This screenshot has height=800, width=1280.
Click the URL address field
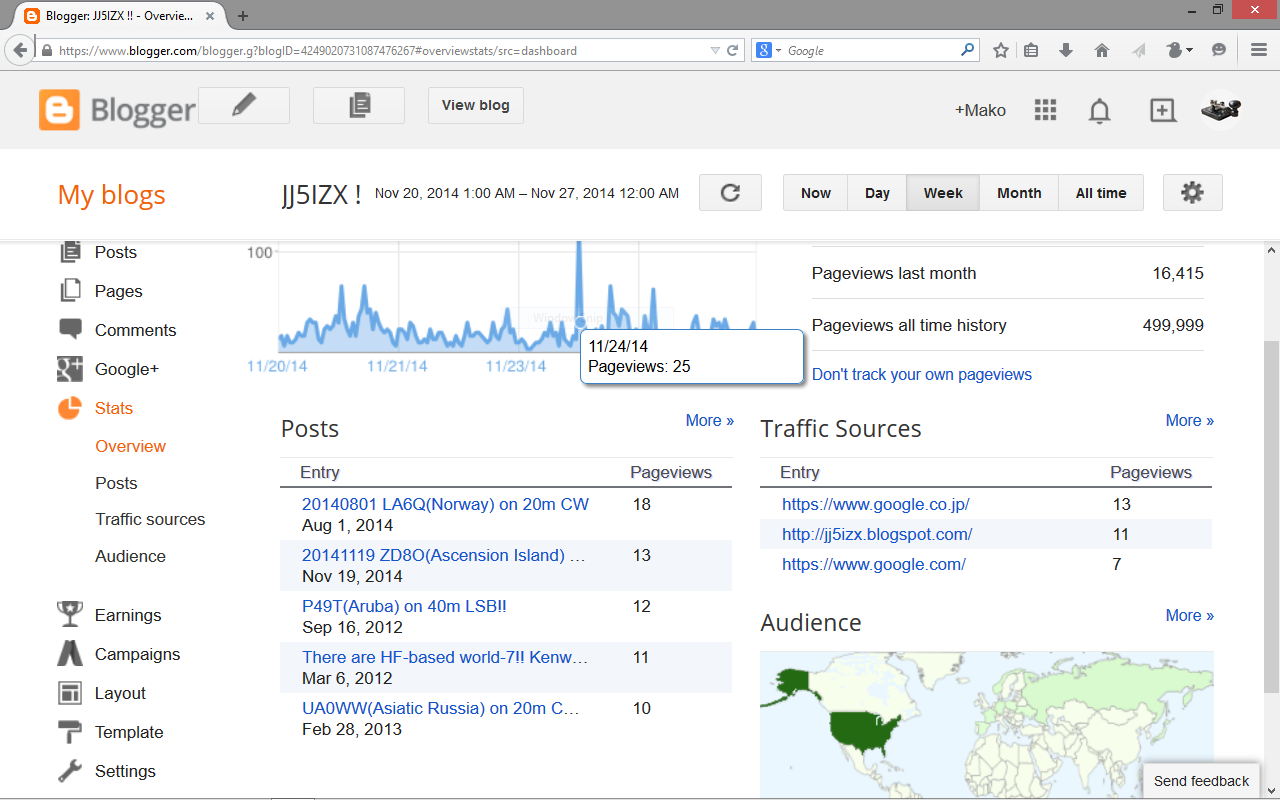(x=380, y=50)
